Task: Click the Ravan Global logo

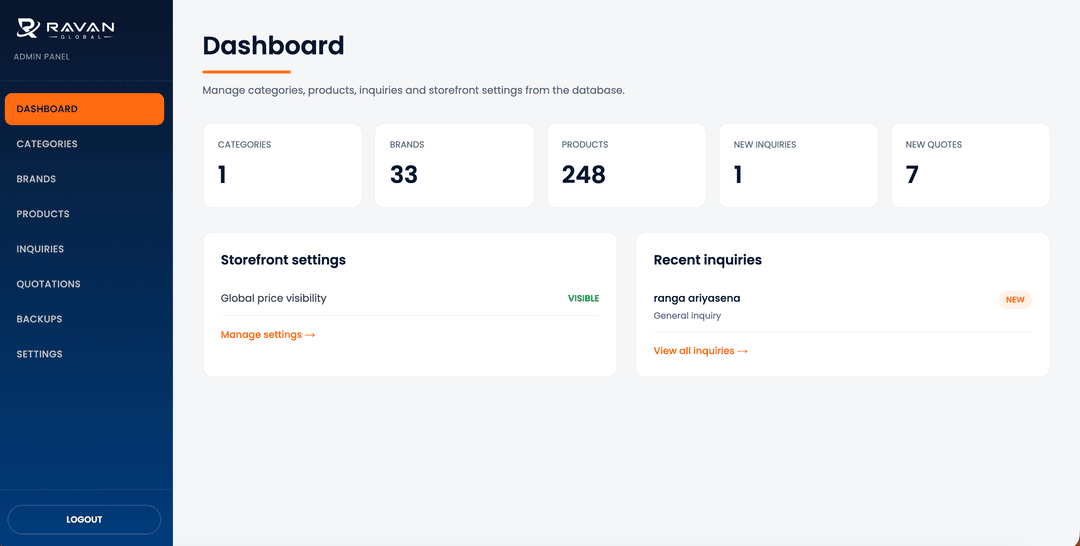Action: pos(65,28)
